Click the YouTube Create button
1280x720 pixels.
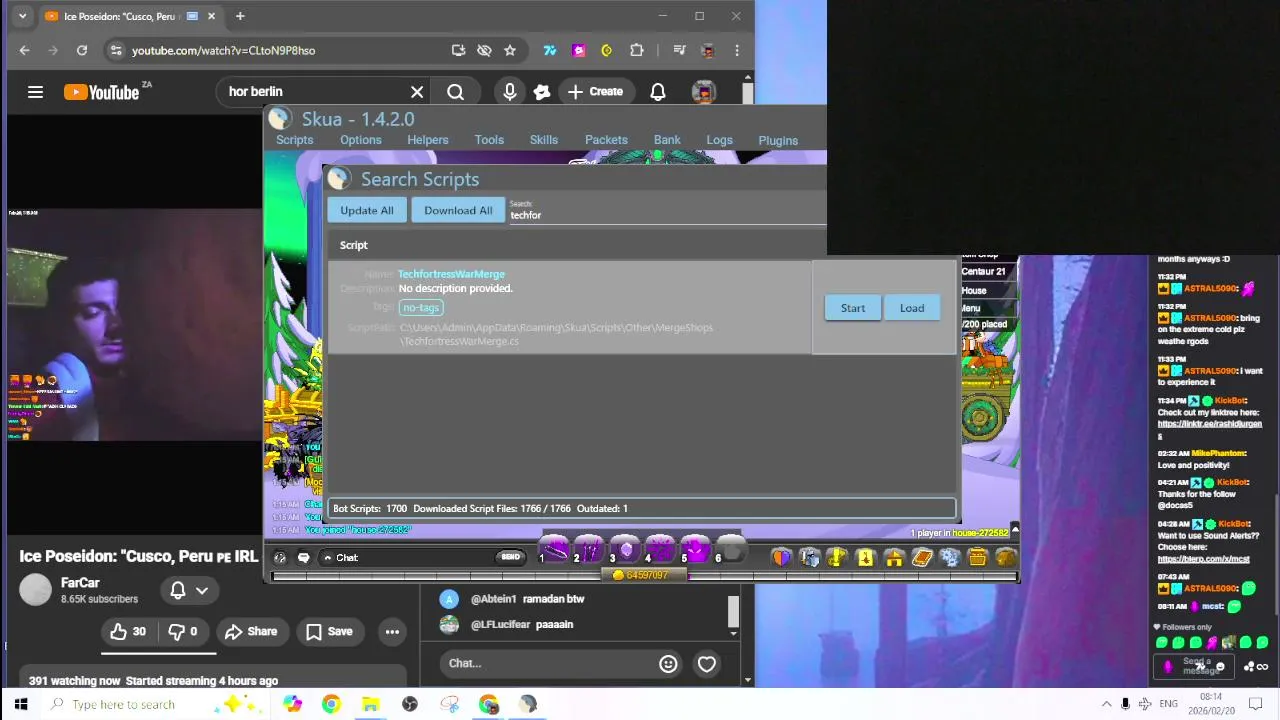(x=595, y=92)
